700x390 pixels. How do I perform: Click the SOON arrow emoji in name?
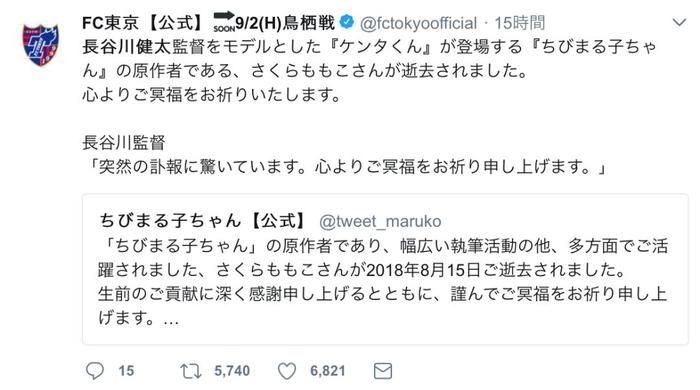[x=224, y=22]
